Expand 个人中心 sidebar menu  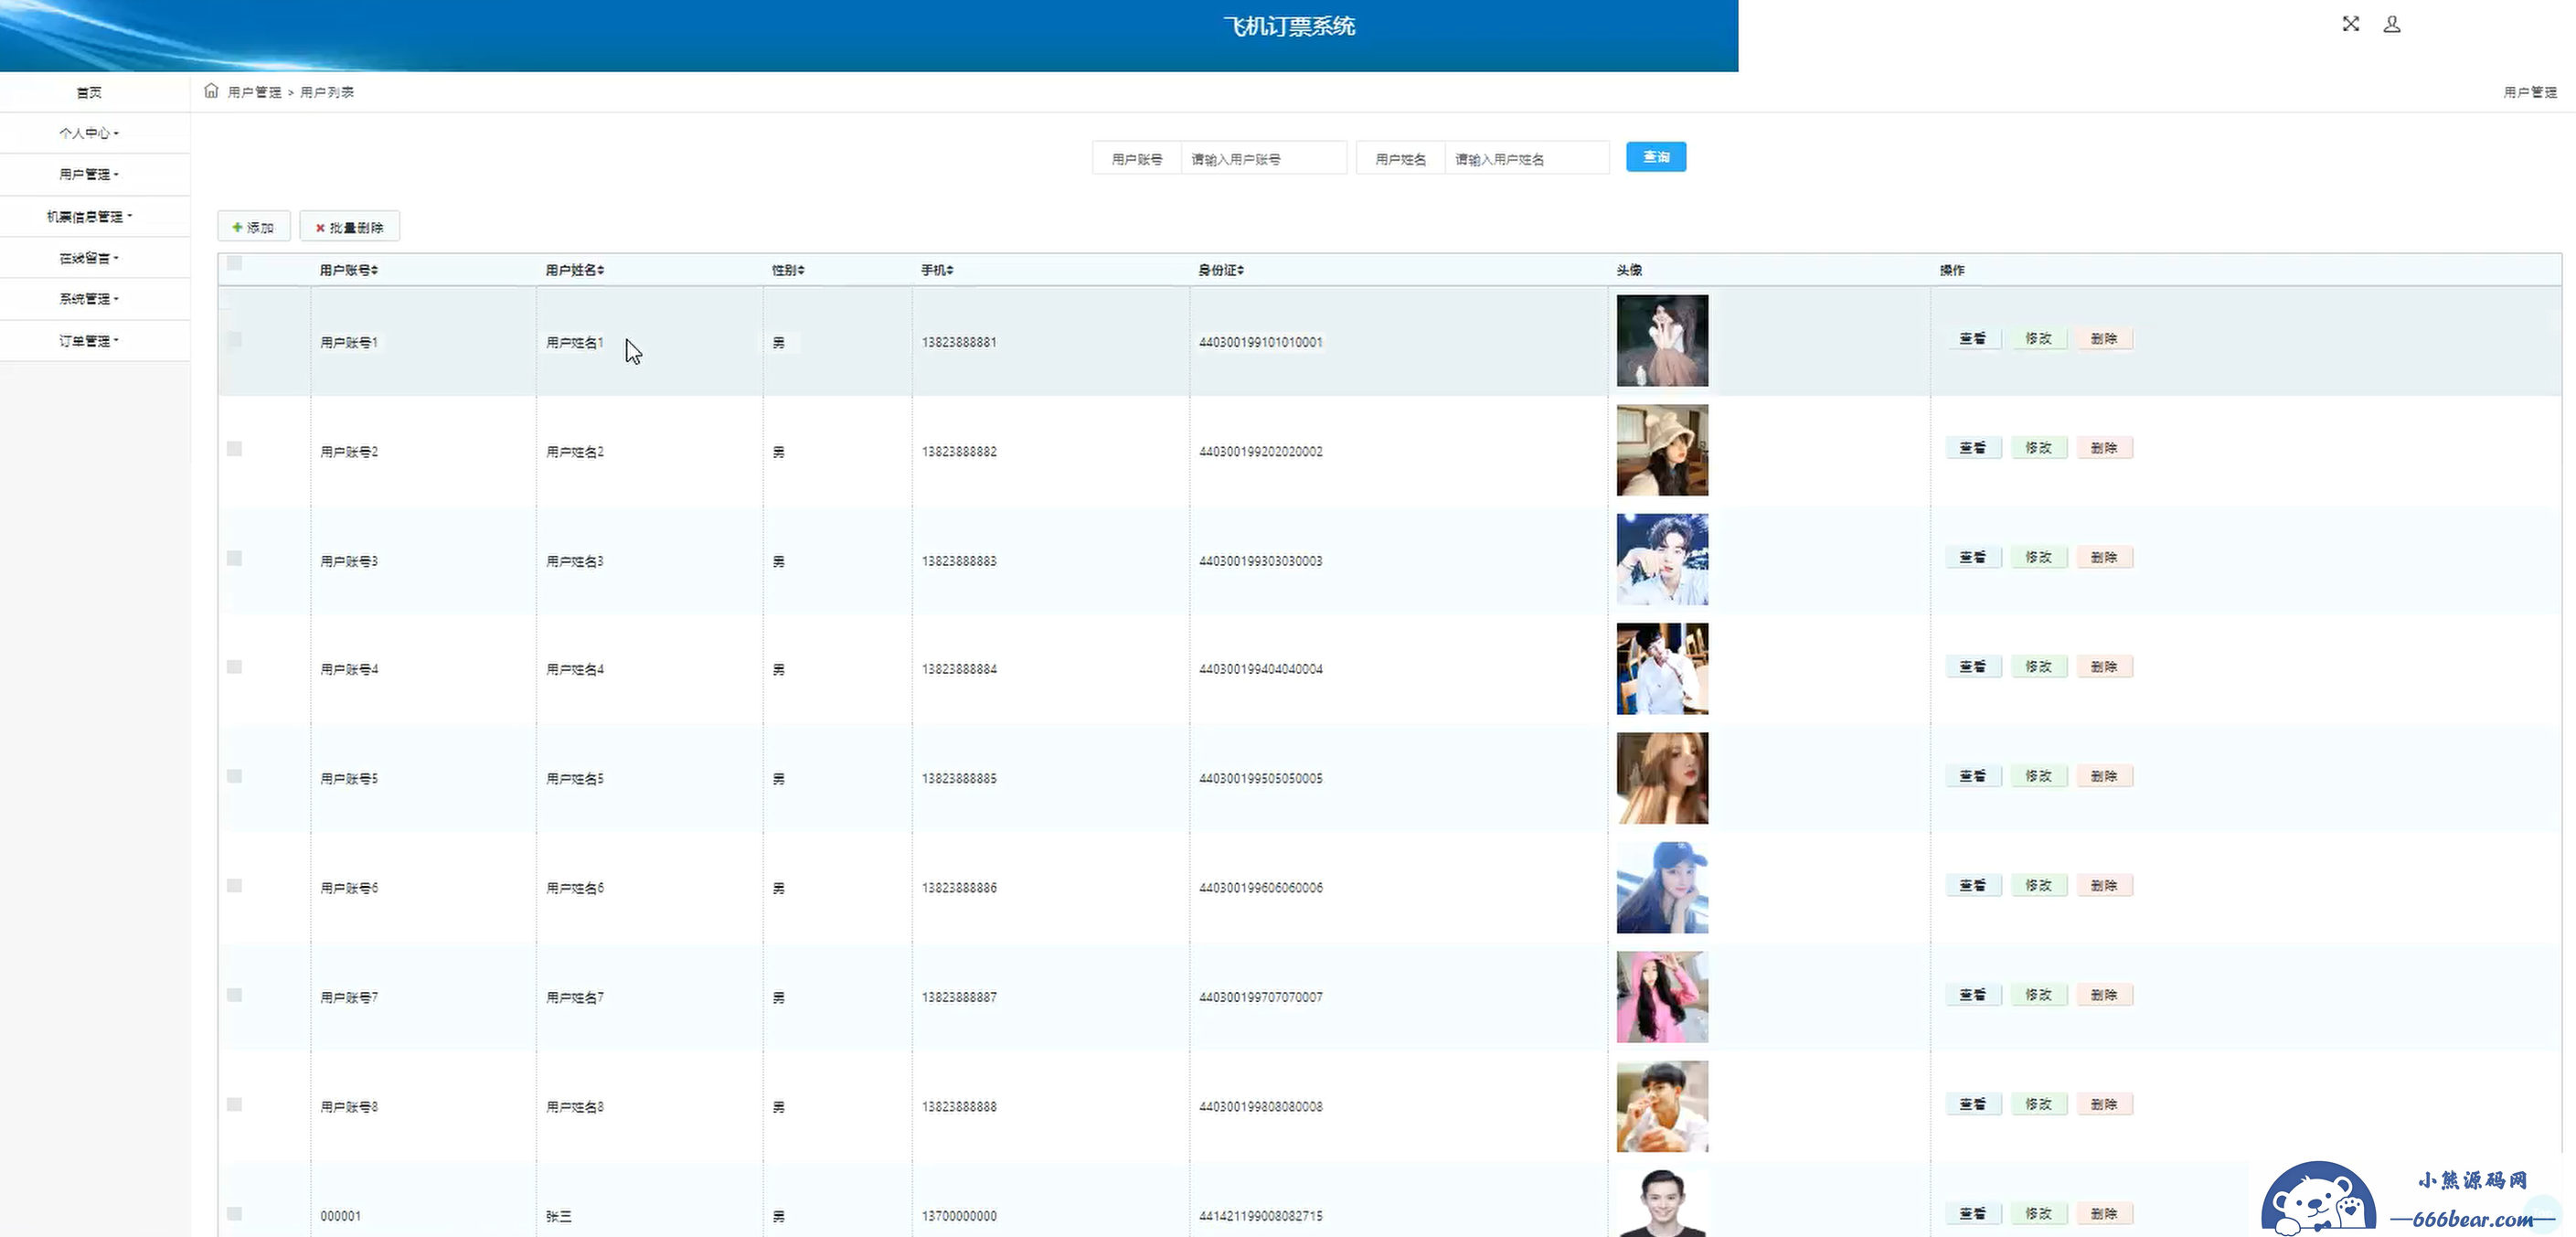coord(89,133)
